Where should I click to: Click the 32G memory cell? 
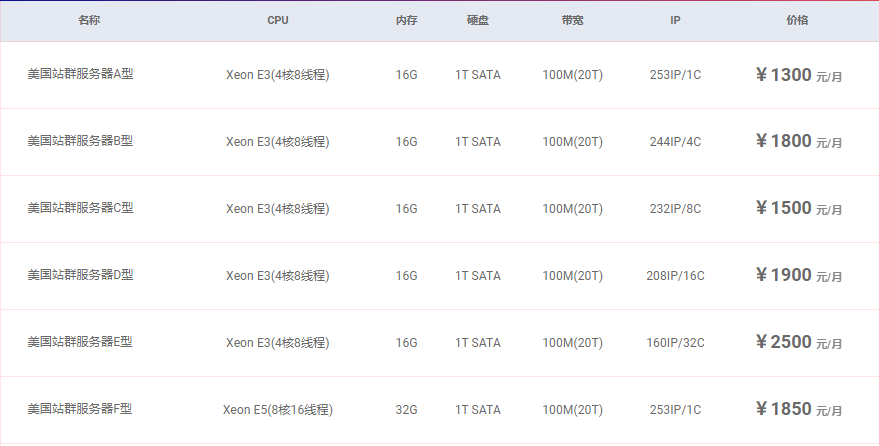tap(406, 410)
